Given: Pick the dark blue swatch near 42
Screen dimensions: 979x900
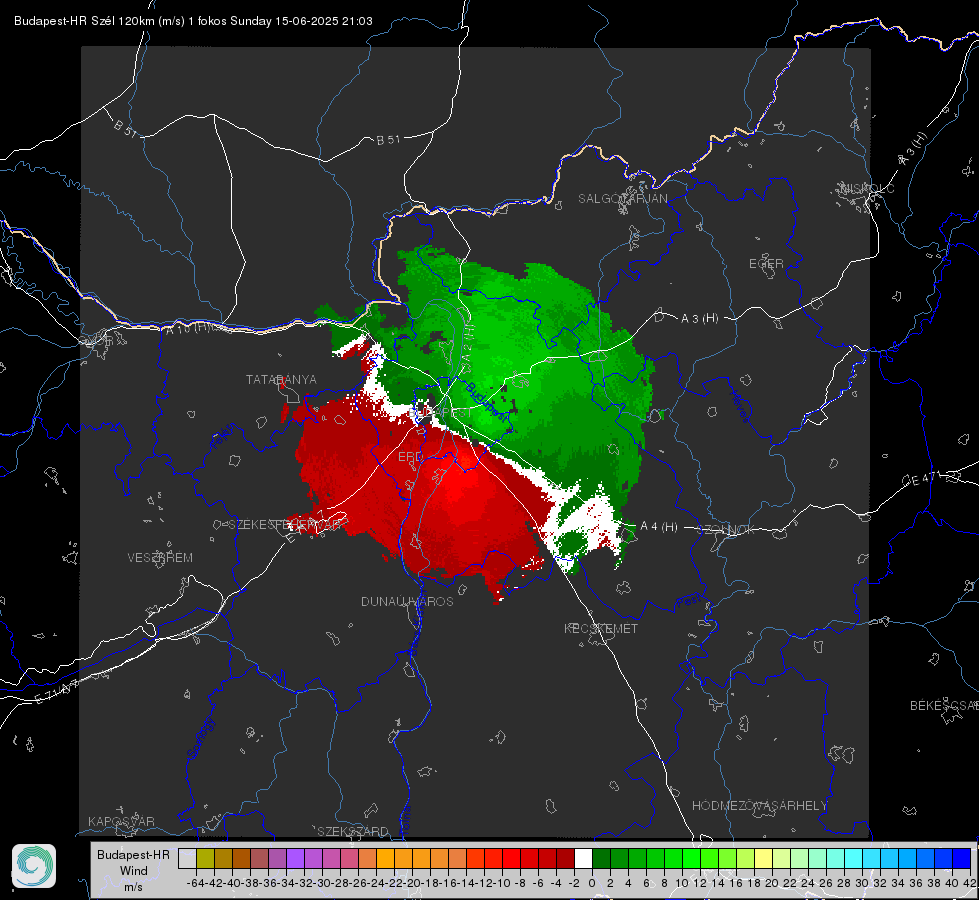Looking at the screenshot, I should 962,858.
